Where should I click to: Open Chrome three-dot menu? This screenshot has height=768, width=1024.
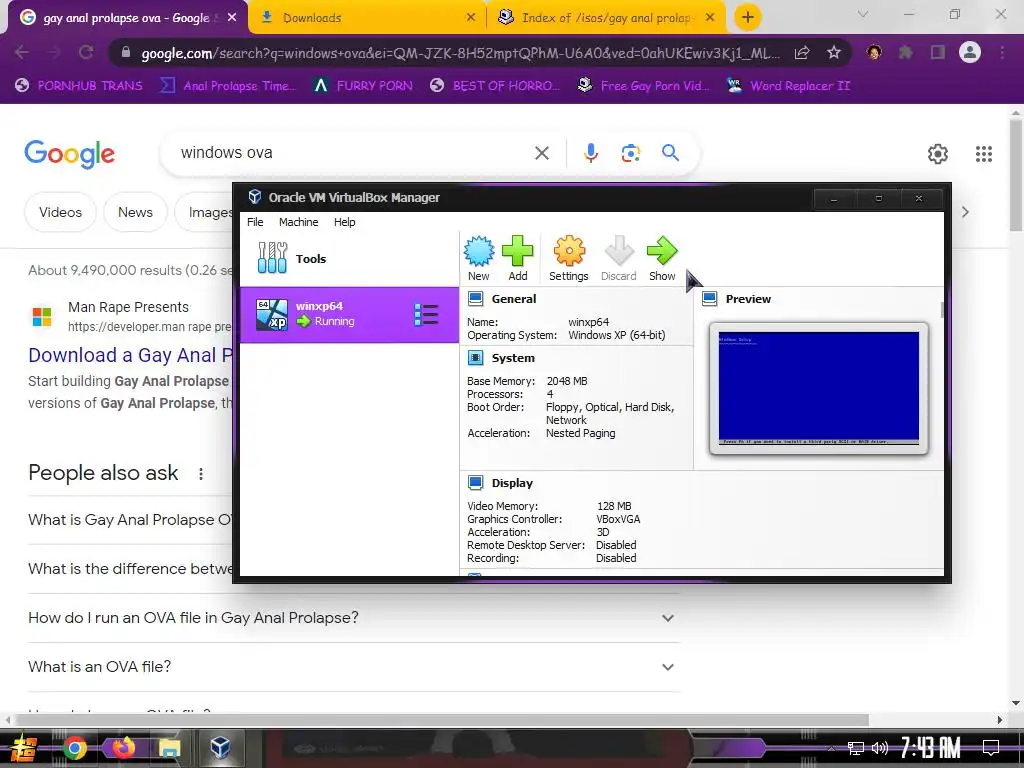point(1002,52)
